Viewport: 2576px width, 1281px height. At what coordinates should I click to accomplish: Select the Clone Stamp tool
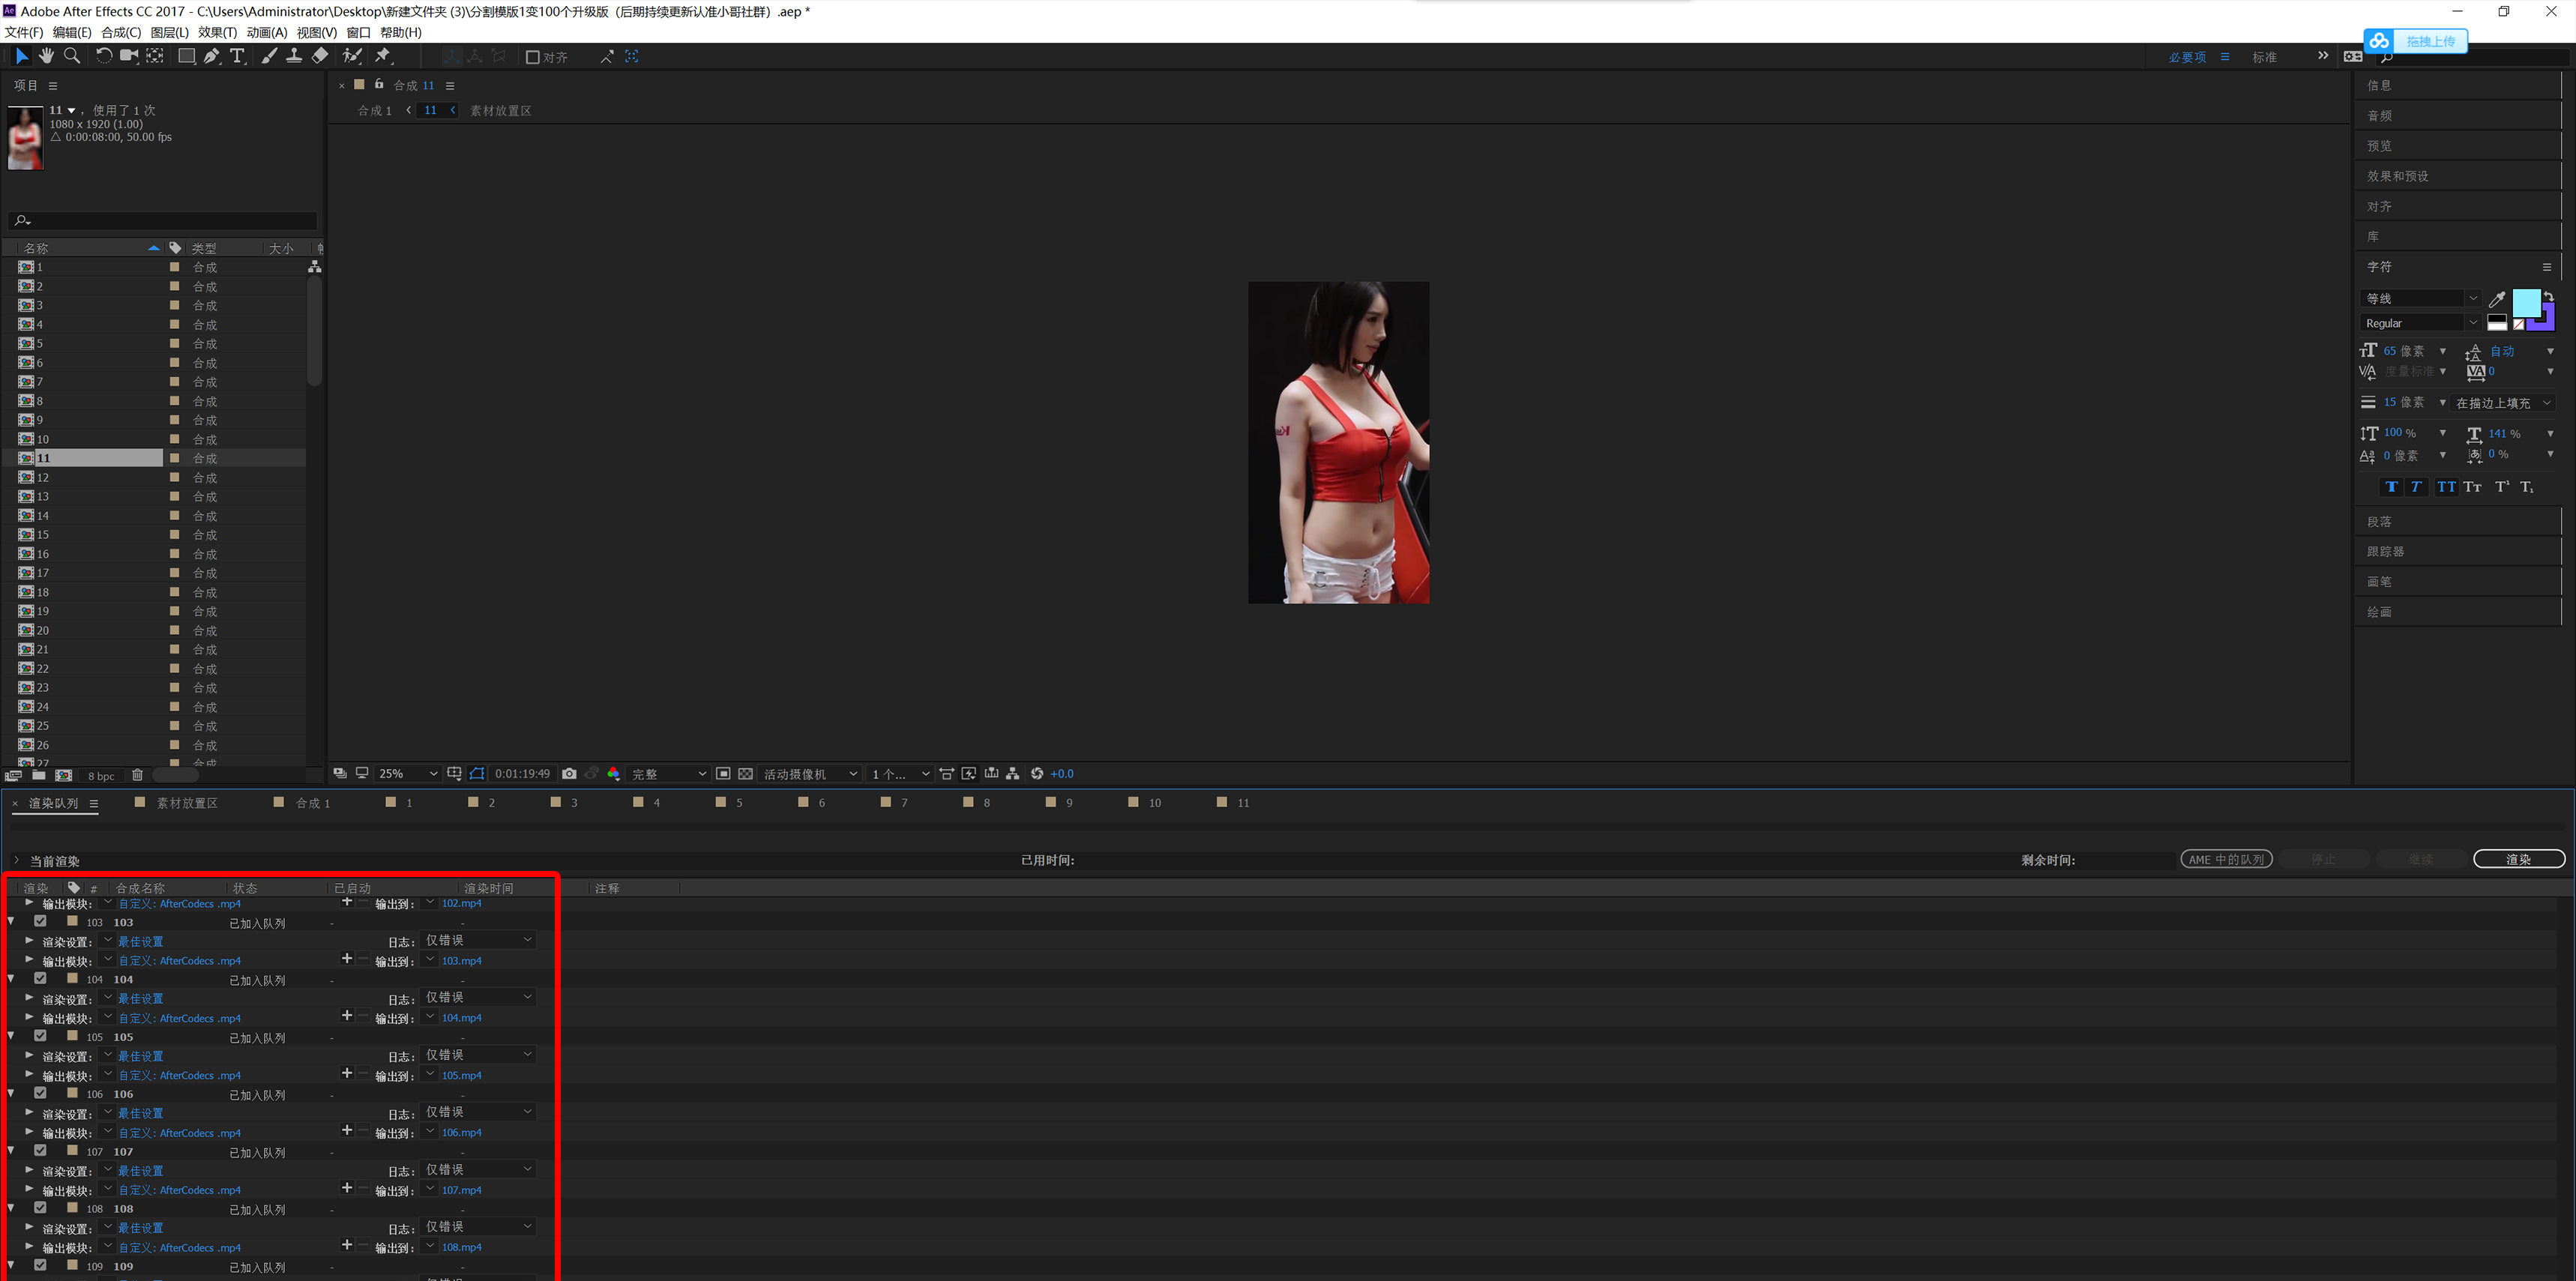coord(294,56)
